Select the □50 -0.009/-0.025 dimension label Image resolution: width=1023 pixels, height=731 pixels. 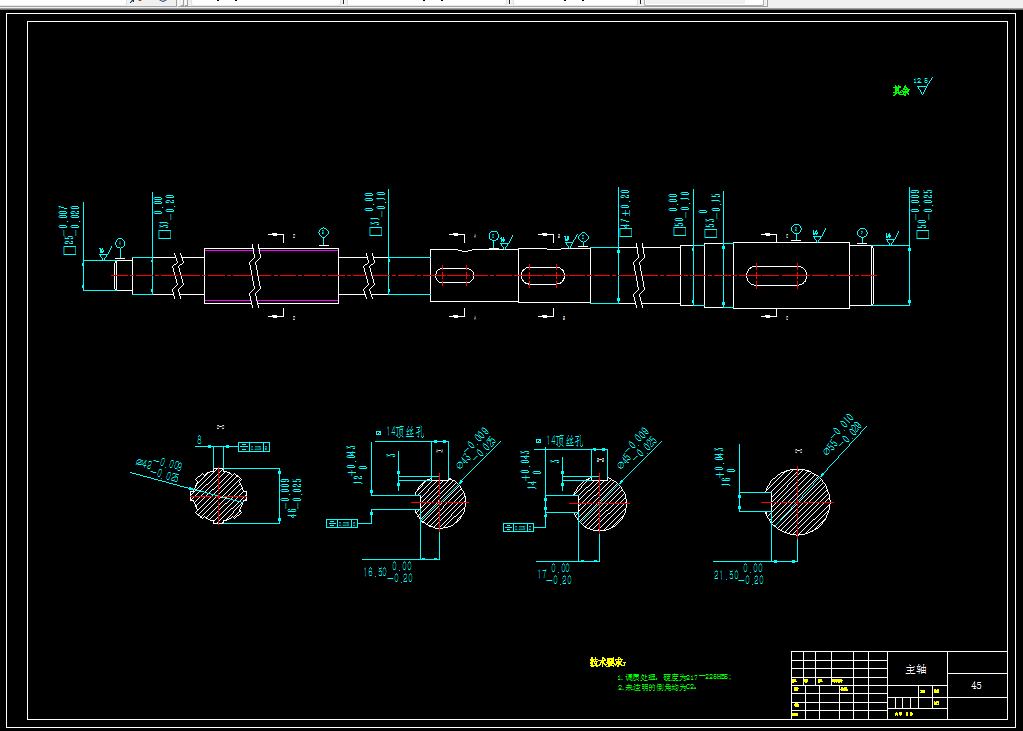(921, 213)
